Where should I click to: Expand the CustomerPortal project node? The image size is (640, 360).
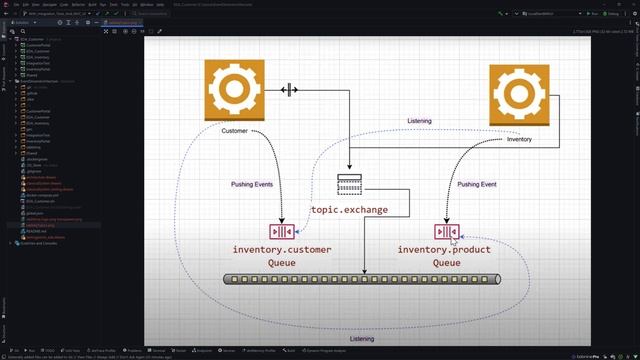pos(16,45)
